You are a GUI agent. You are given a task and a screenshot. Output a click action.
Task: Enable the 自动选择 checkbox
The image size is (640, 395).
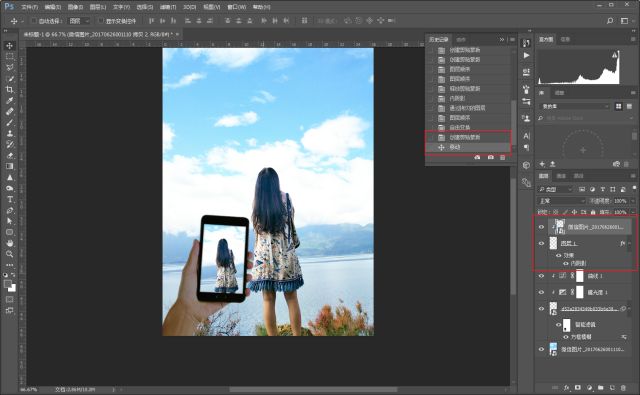pos(34,21)
